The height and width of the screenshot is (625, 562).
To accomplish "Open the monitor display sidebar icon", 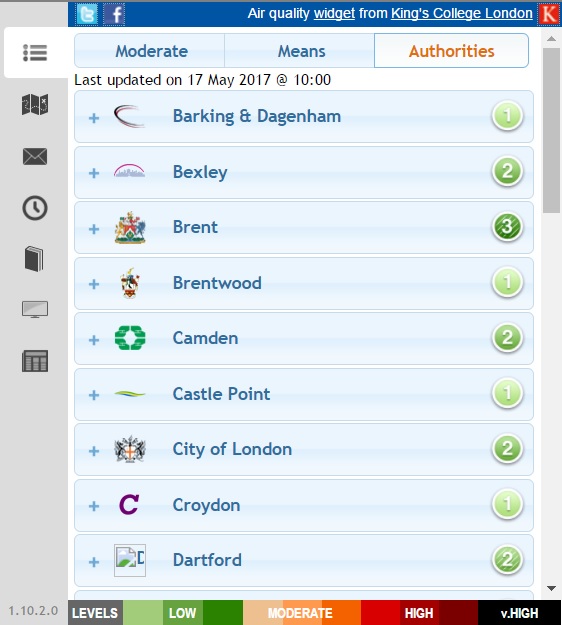I will pyautogui.click(x=35, y=310).
